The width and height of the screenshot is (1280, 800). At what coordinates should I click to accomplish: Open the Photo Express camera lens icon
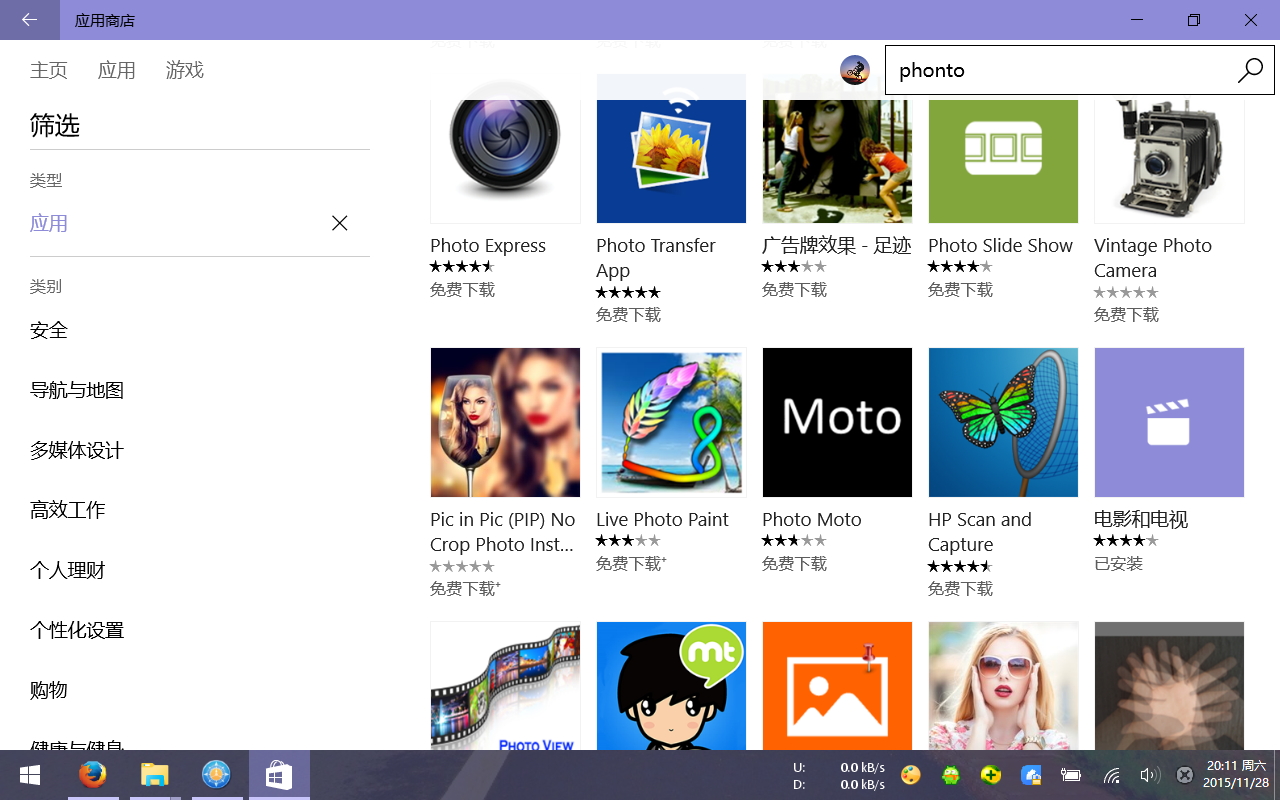(x=505, y=148)
